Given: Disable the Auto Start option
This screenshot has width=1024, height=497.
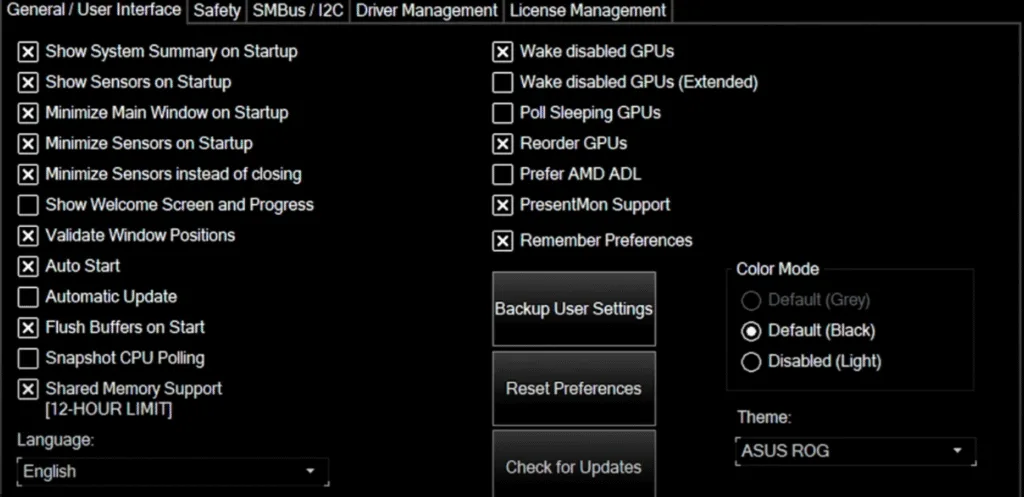Looking at the screenshot, I should (x=28, y=266).
